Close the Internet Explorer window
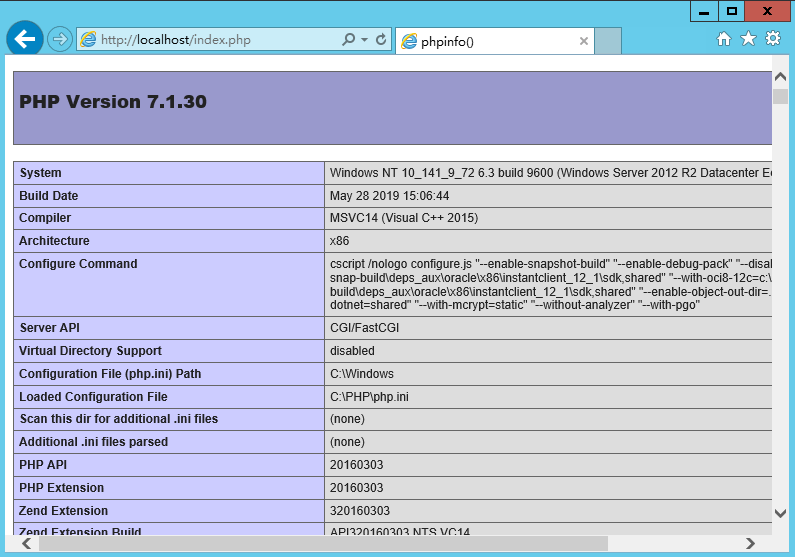The image size is (795, 557). (768, 11)
